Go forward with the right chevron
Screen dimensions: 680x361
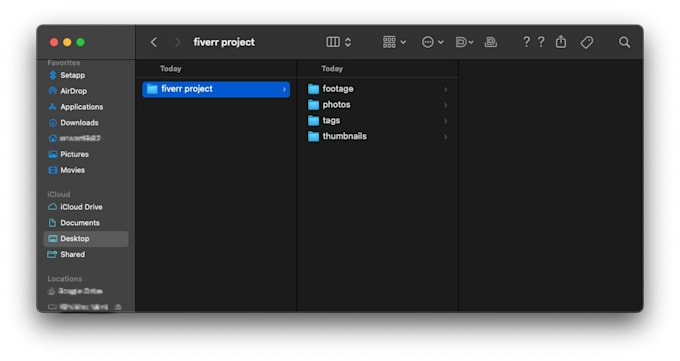tap(177, 42)
